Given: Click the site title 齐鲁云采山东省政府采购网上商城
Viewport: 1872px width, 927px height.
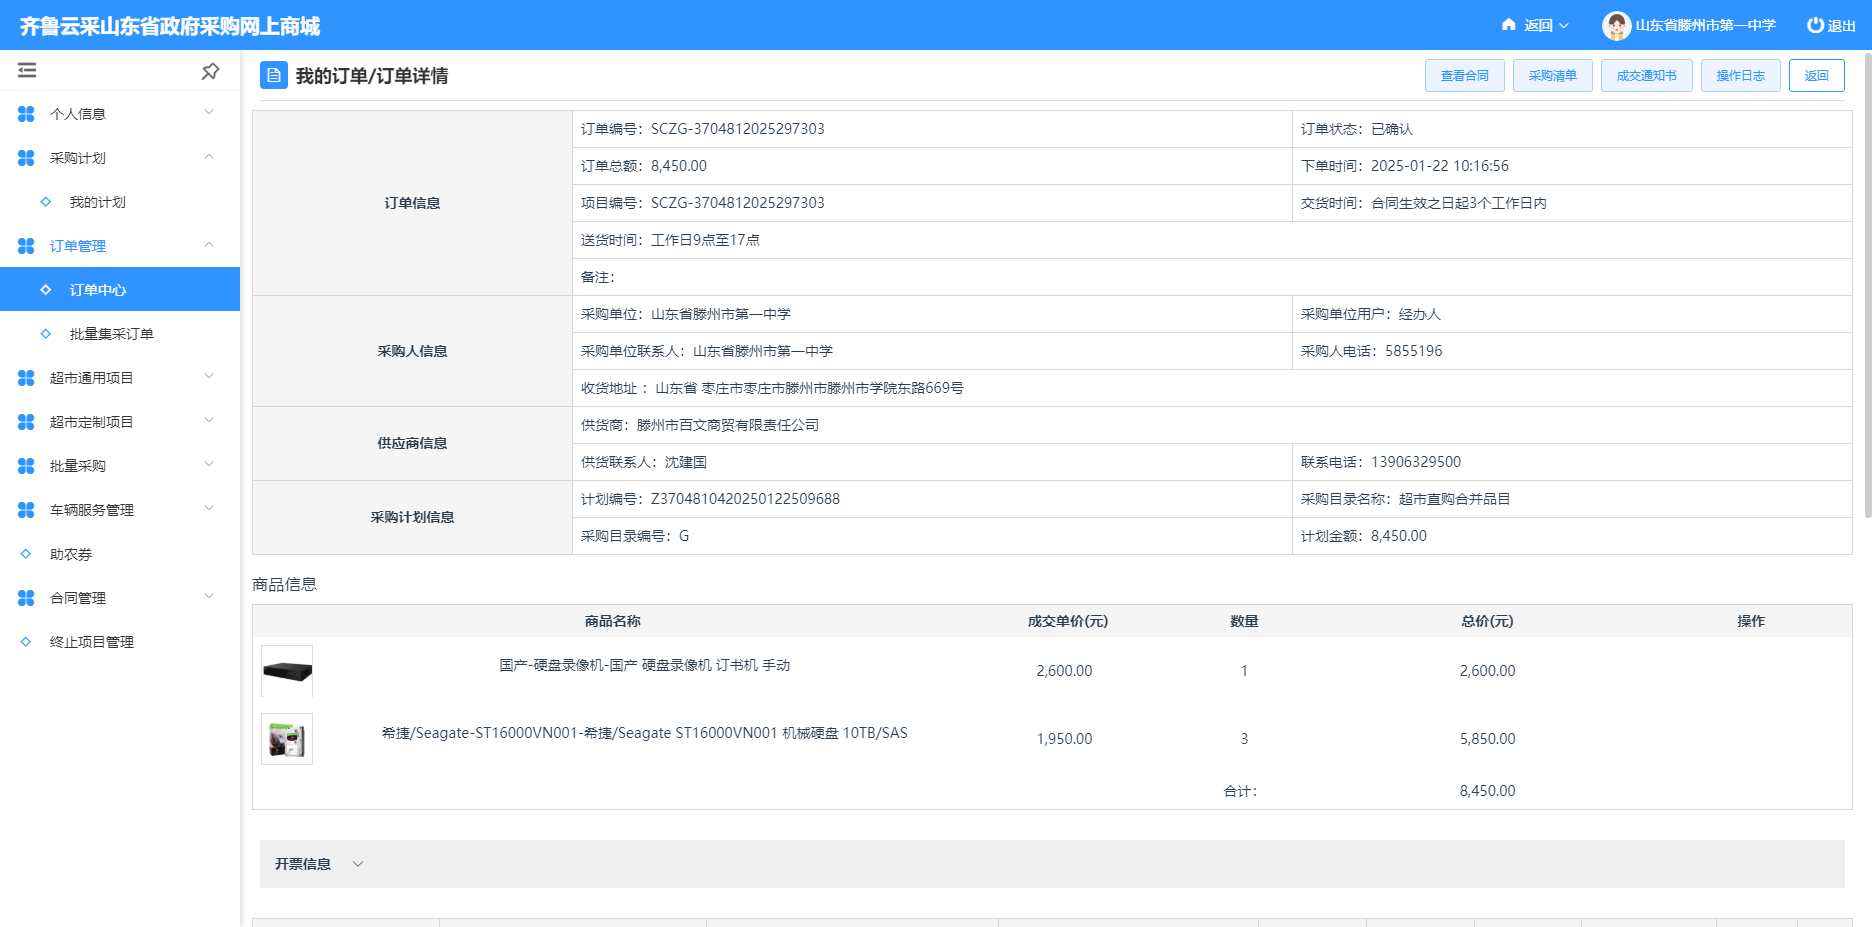Looking at the screenshot, I should click(170, 26).
